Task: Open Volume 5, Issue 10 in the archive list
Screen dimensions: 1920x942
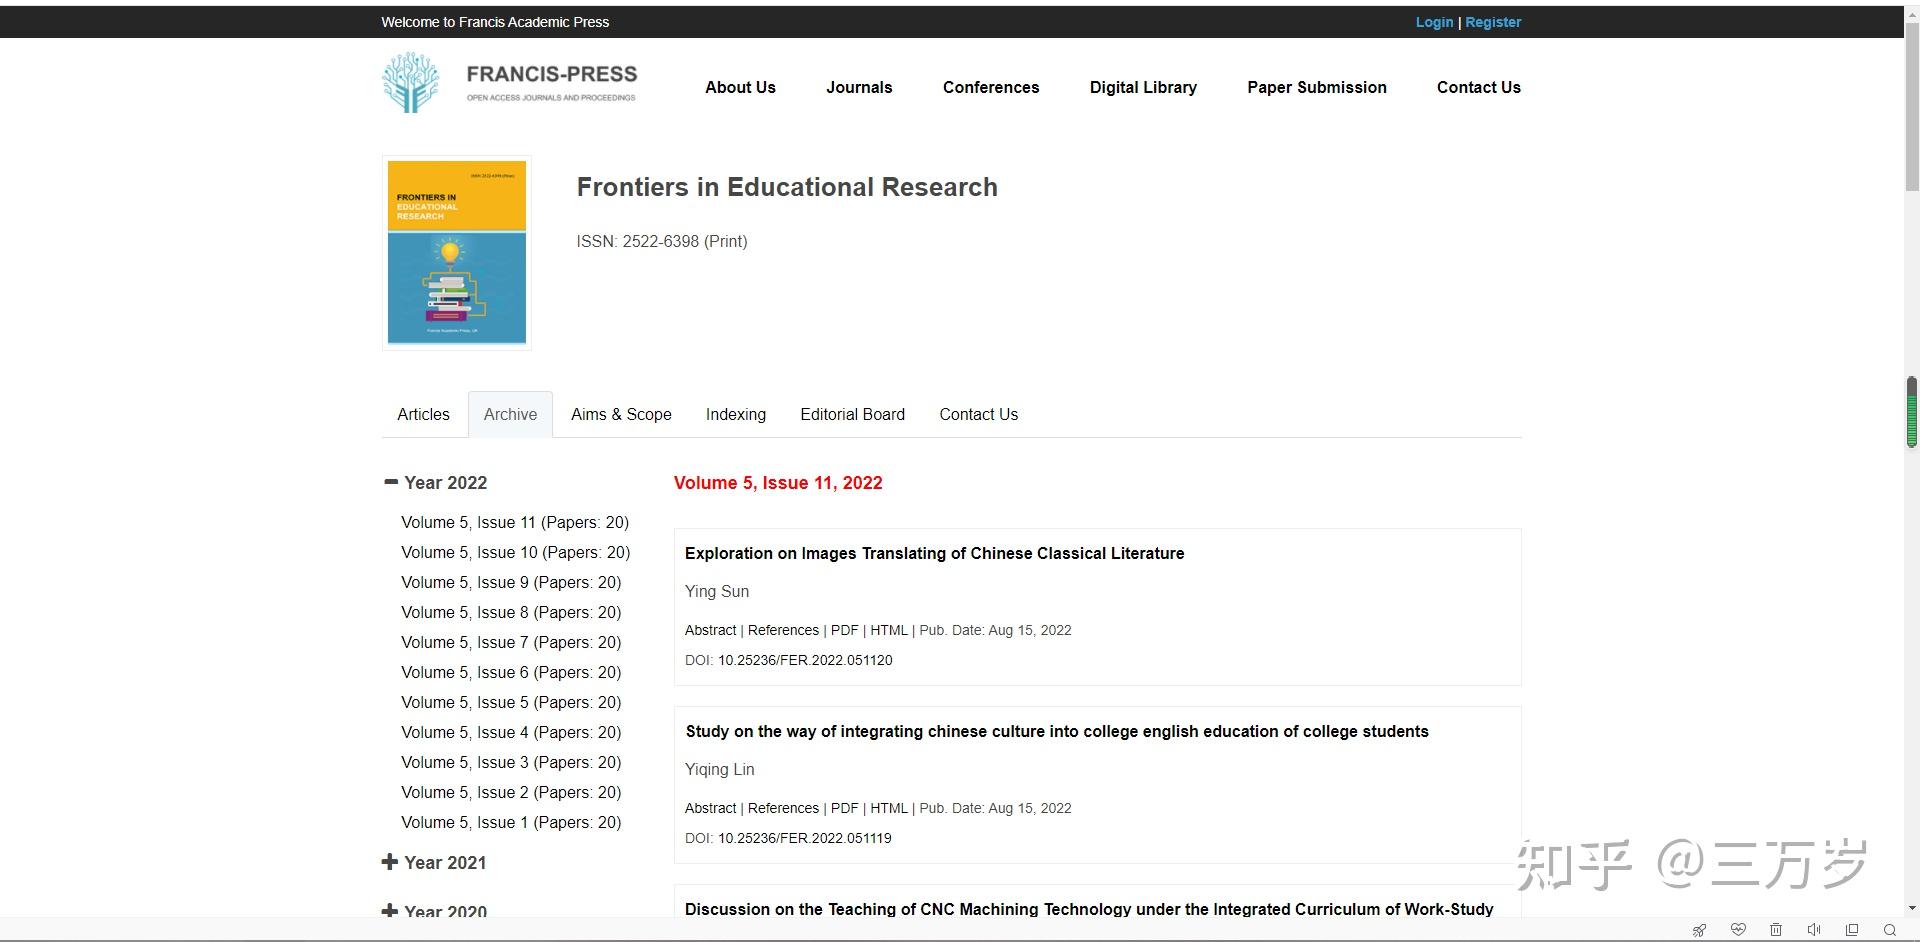Action: [516, 552]
